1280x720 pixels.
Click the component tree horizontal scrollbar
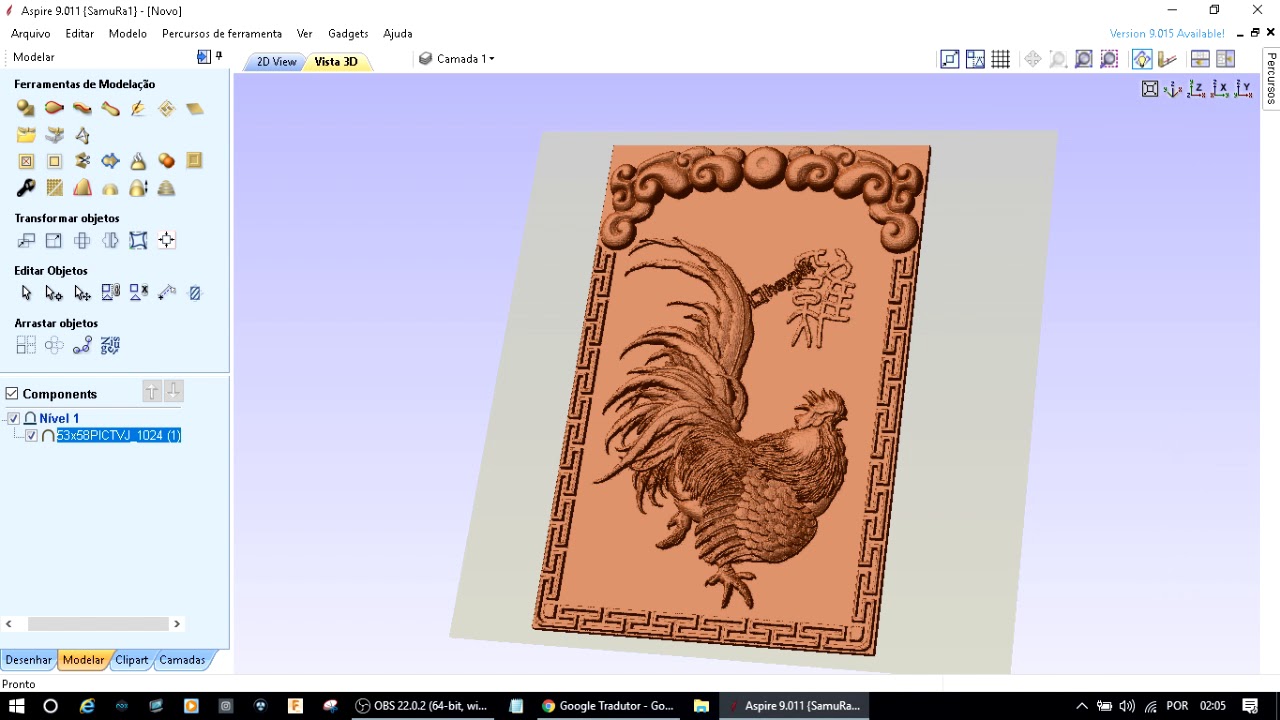click(98, 624)
